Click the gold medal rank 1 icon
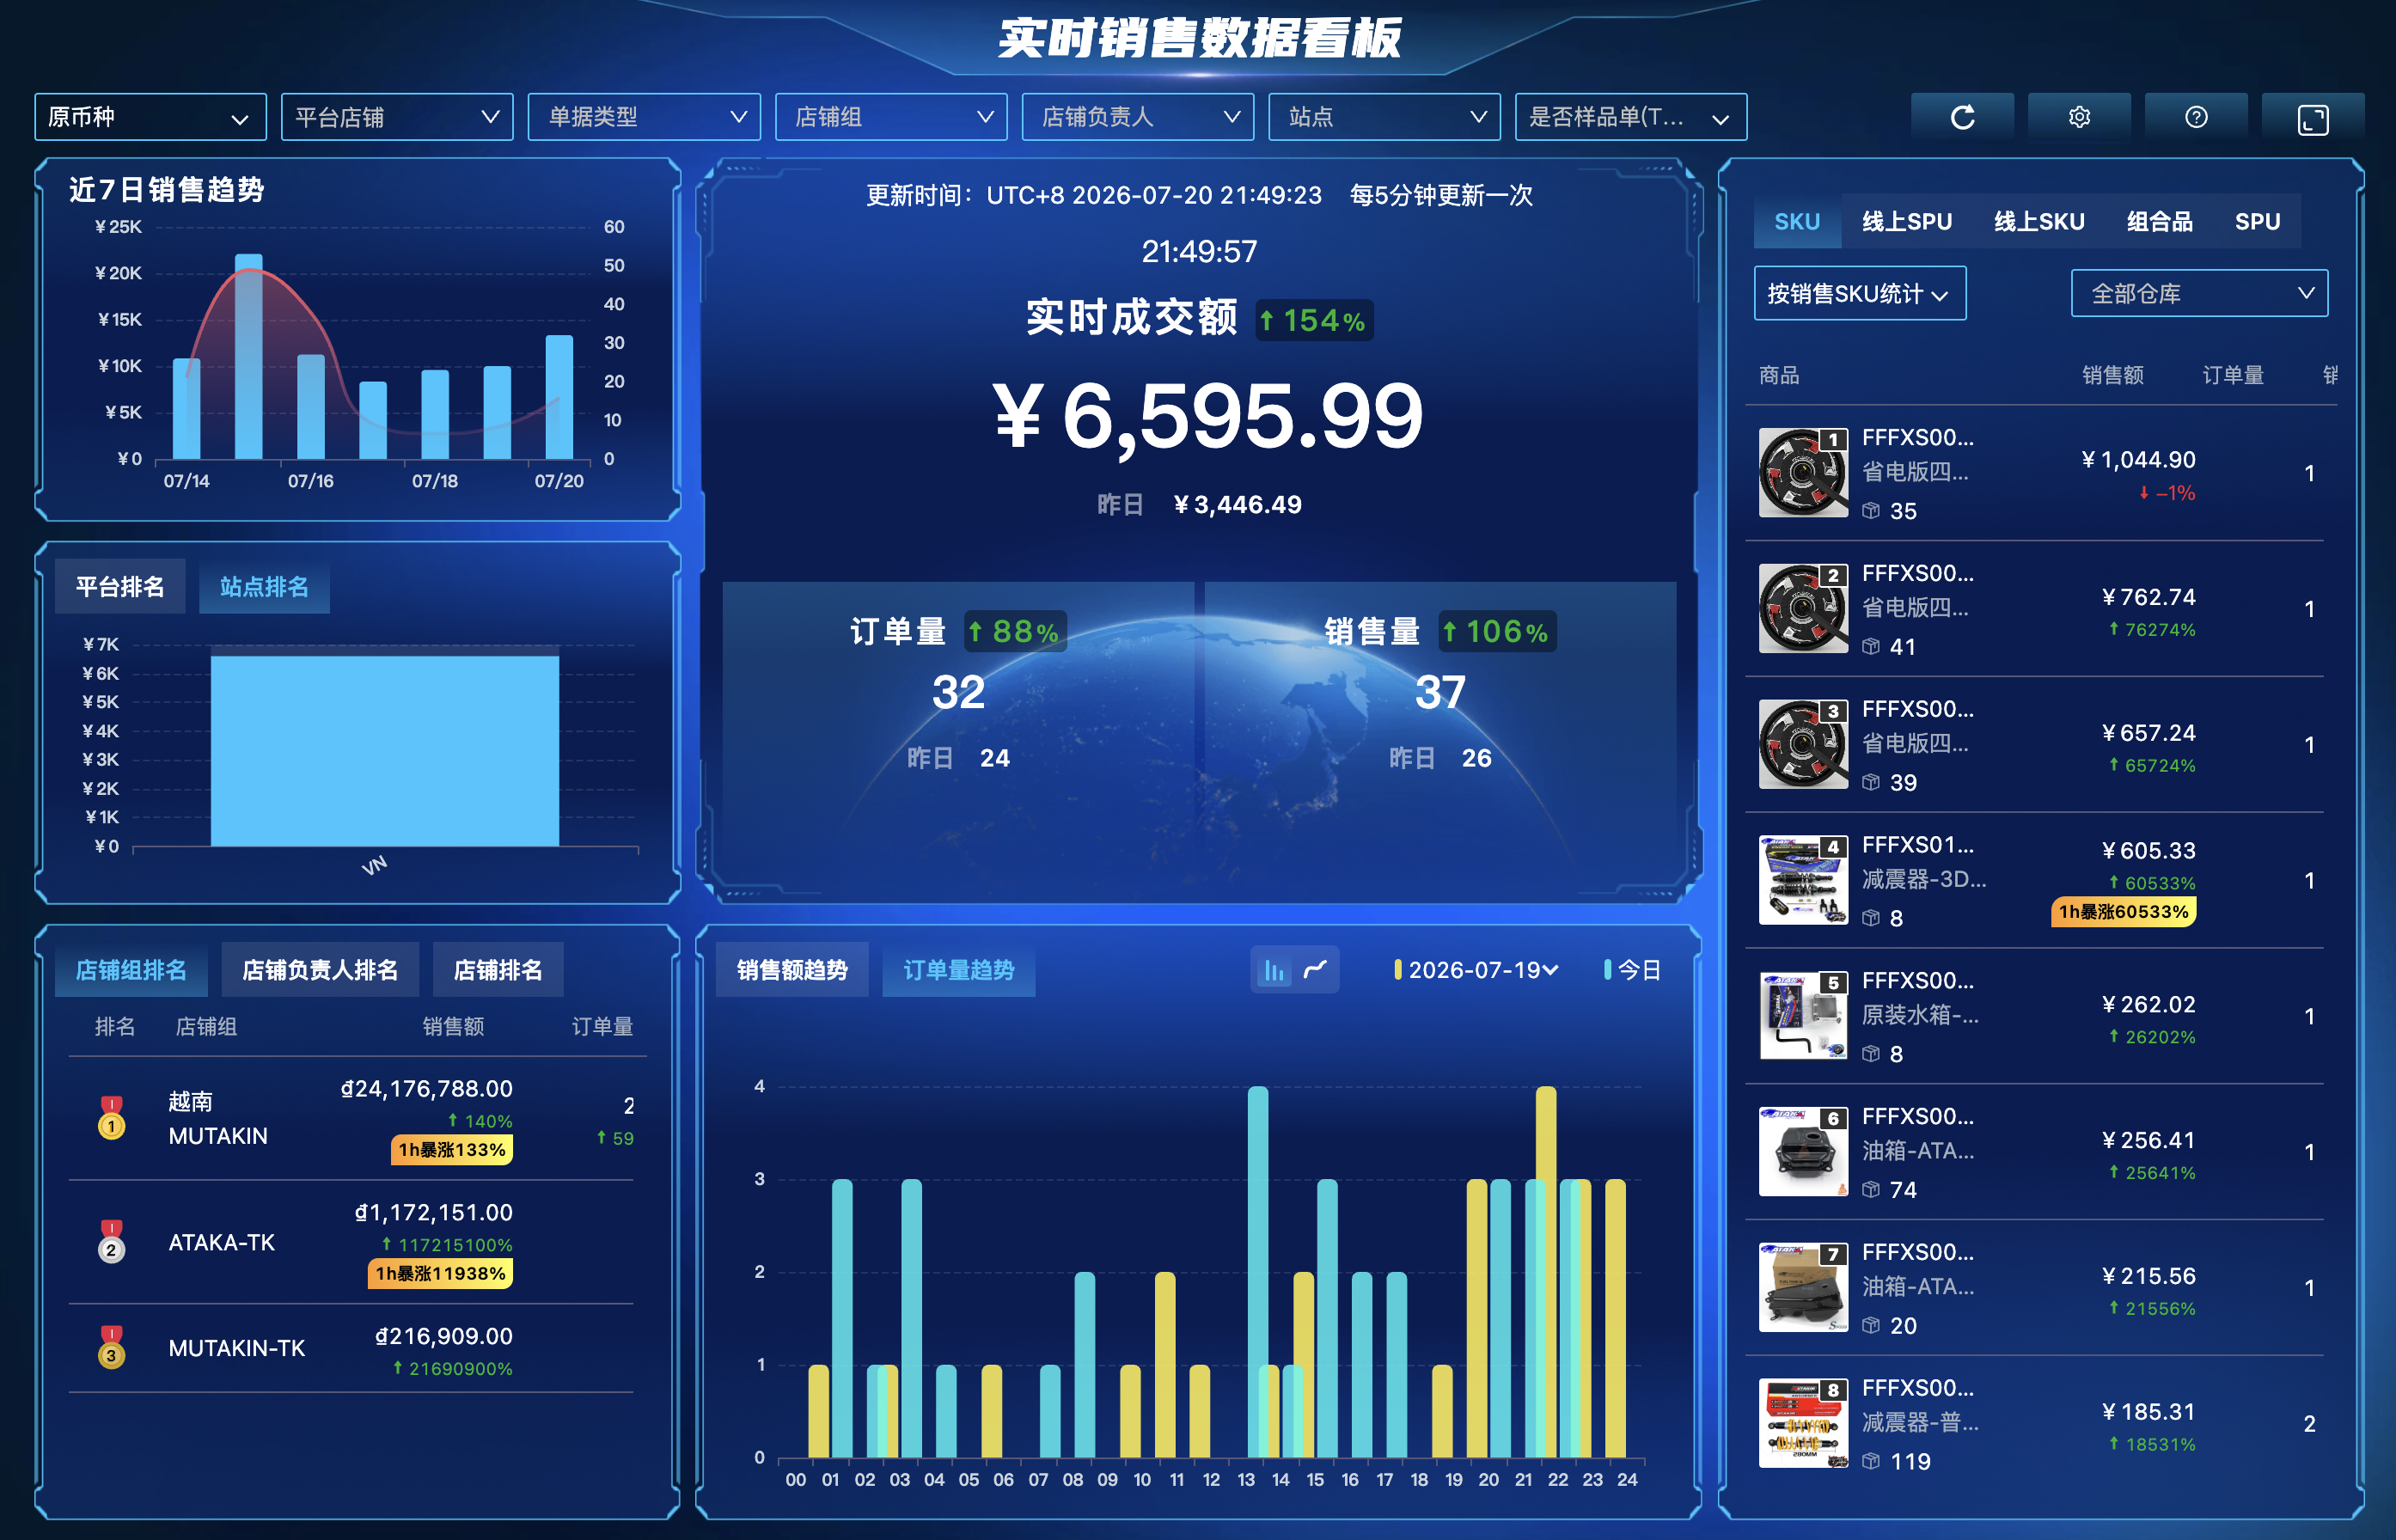The height and width of the screenshot is (1540, 2396). click(111, 1117)
